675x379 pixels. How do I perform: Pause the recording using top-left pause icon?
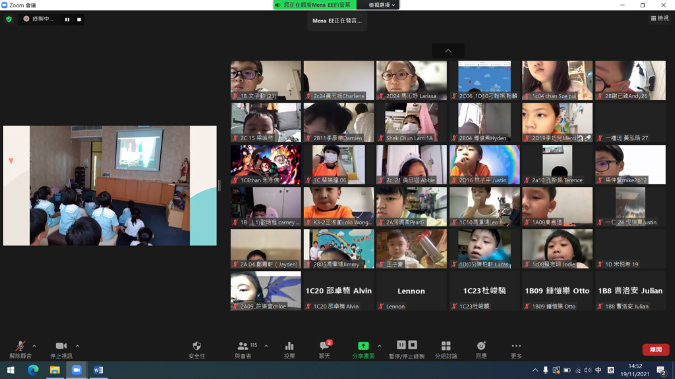67,19
